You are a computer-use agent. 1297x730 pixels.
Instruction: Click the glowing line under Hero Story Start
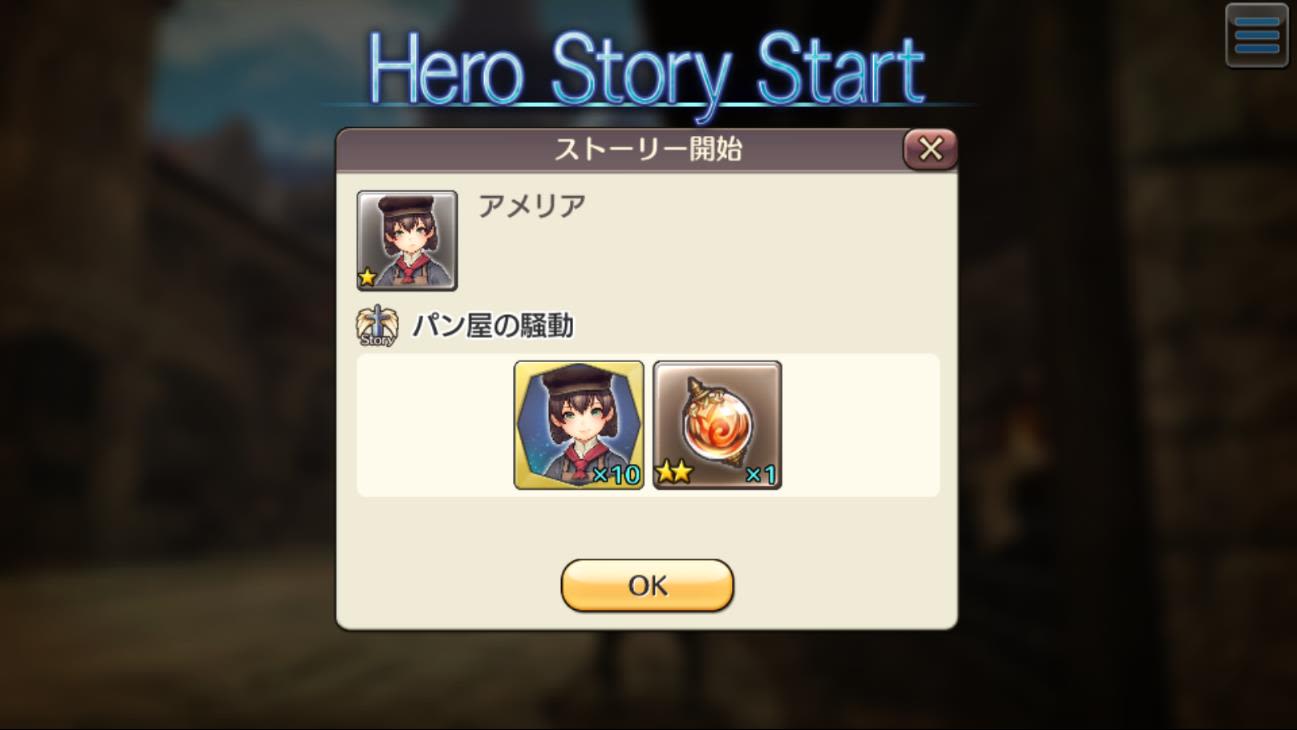pos(646,104)
